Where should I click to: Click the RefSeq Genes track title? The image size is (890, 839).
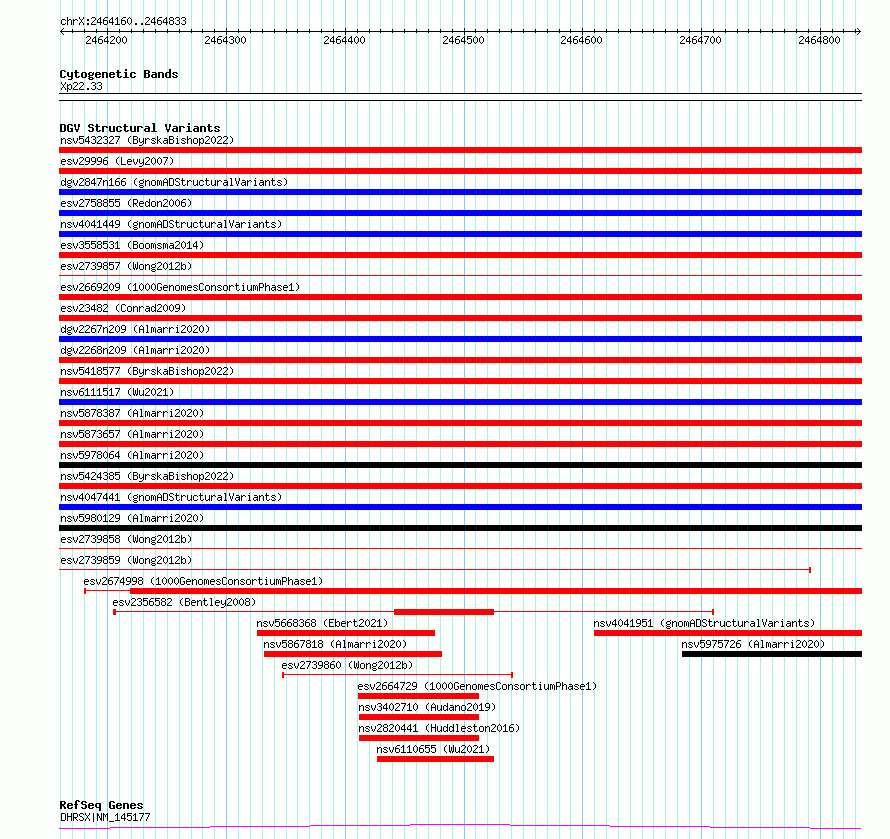102,805
